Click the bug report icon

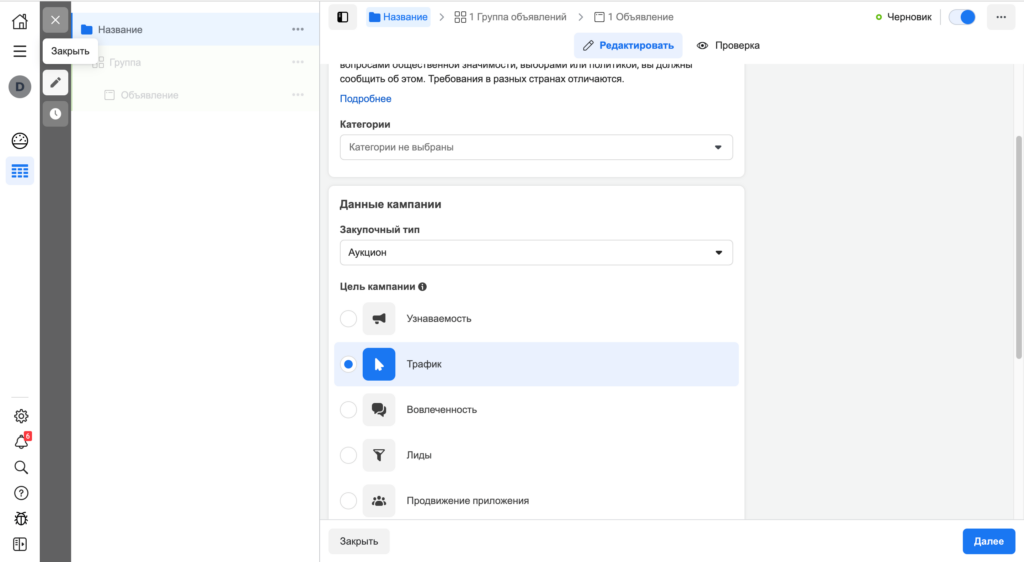[20, 518]
